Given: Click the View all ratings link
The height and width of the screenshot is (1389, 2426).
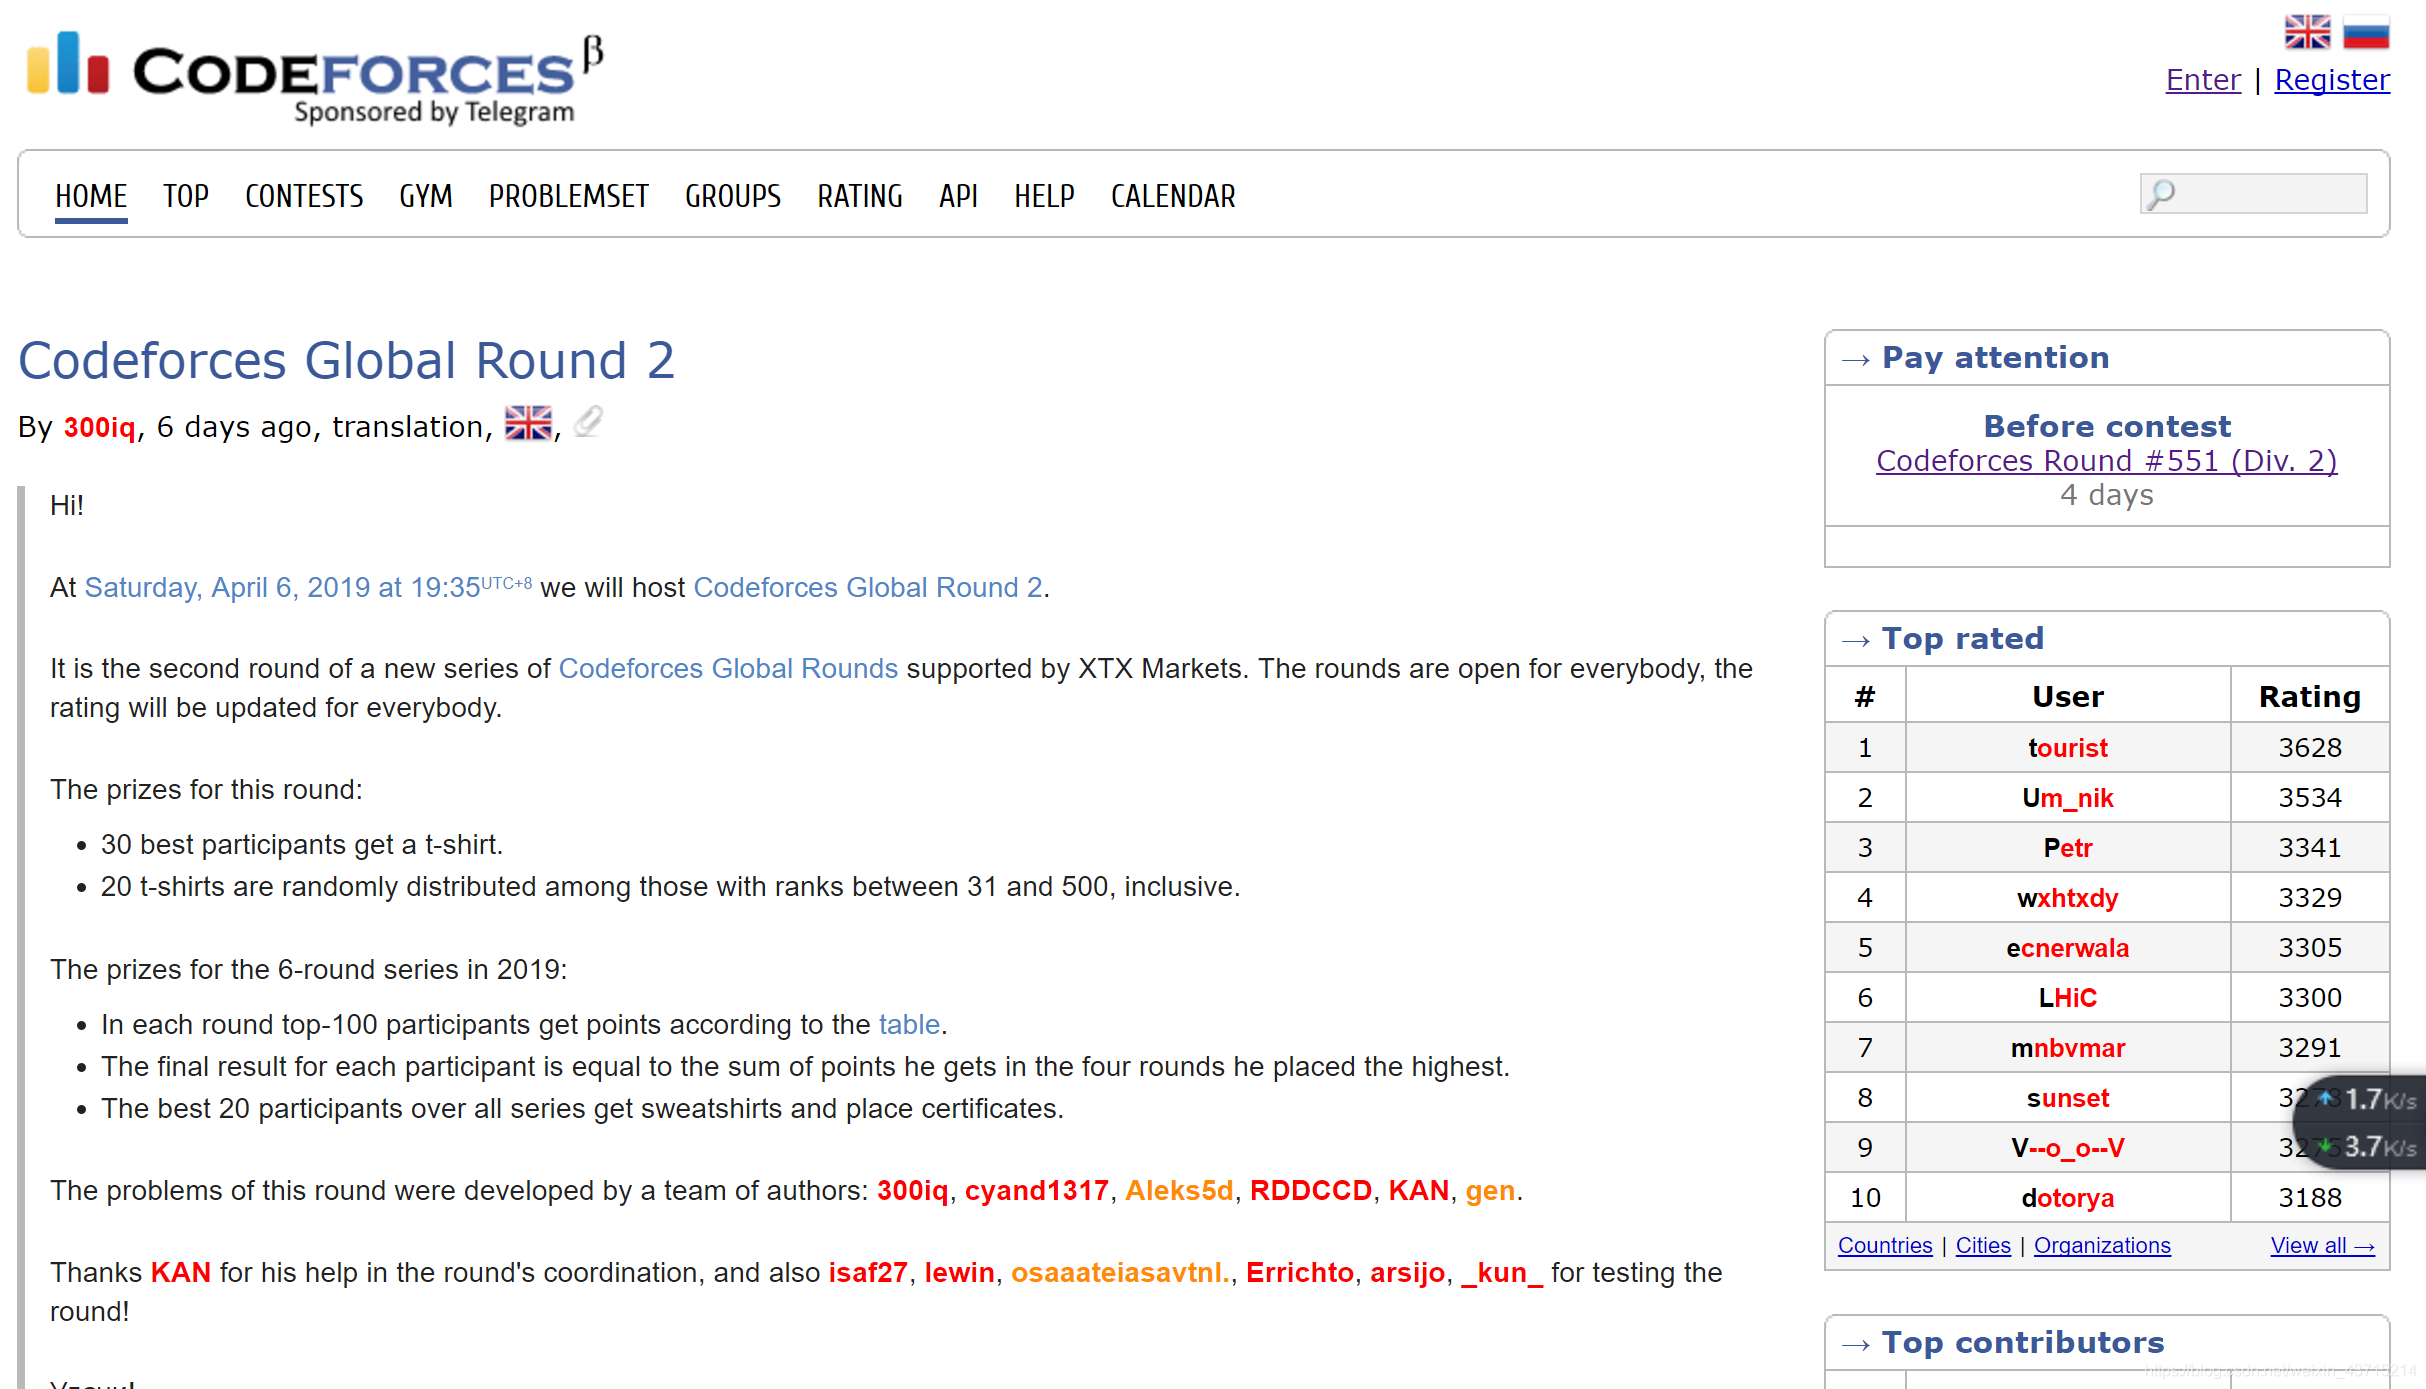Looking at the screenshot, I should (2322, 1246).
